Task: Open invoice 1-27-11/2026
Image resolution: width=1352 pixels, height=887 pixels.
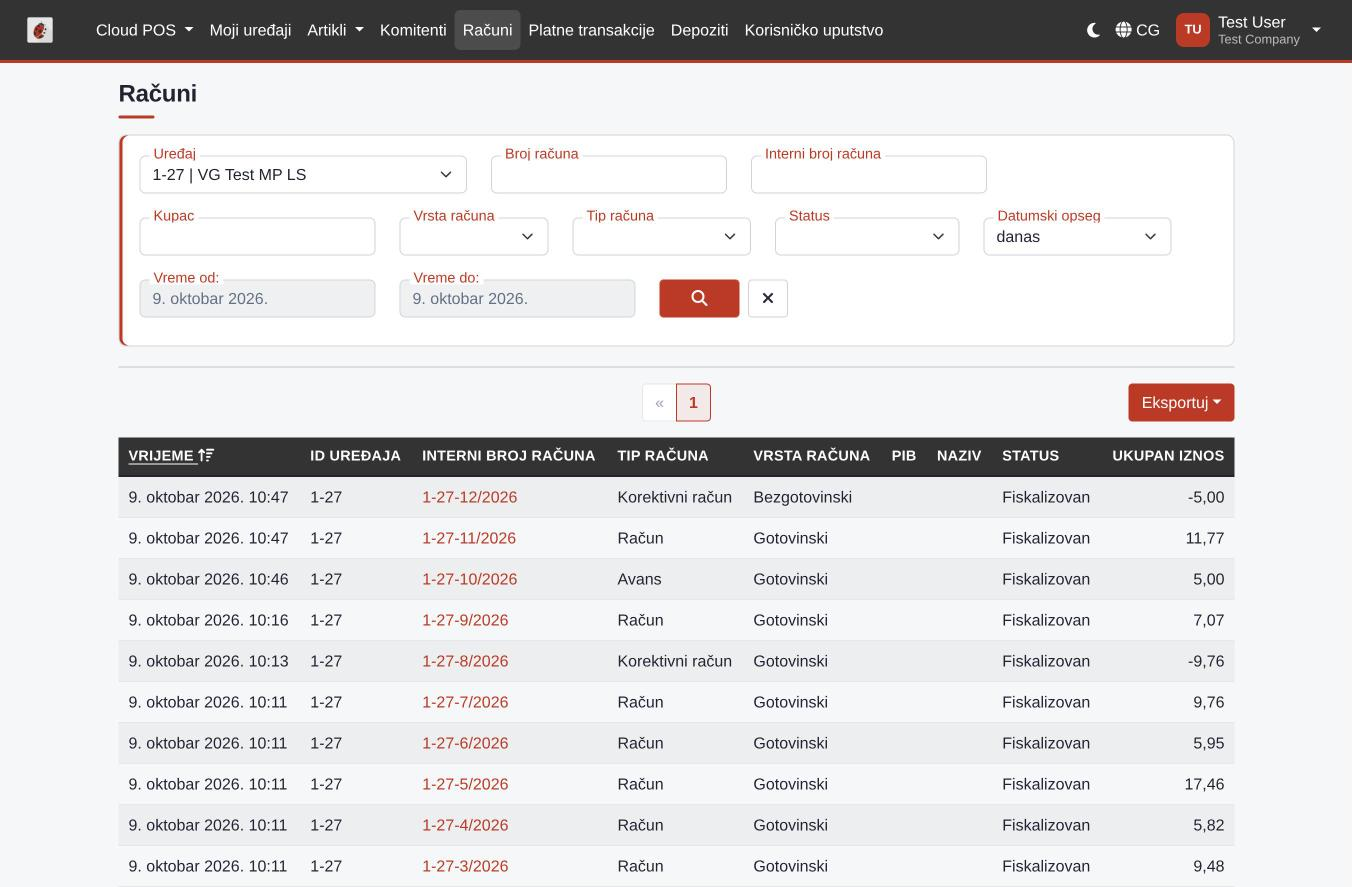Action: [x=469, y=538]
